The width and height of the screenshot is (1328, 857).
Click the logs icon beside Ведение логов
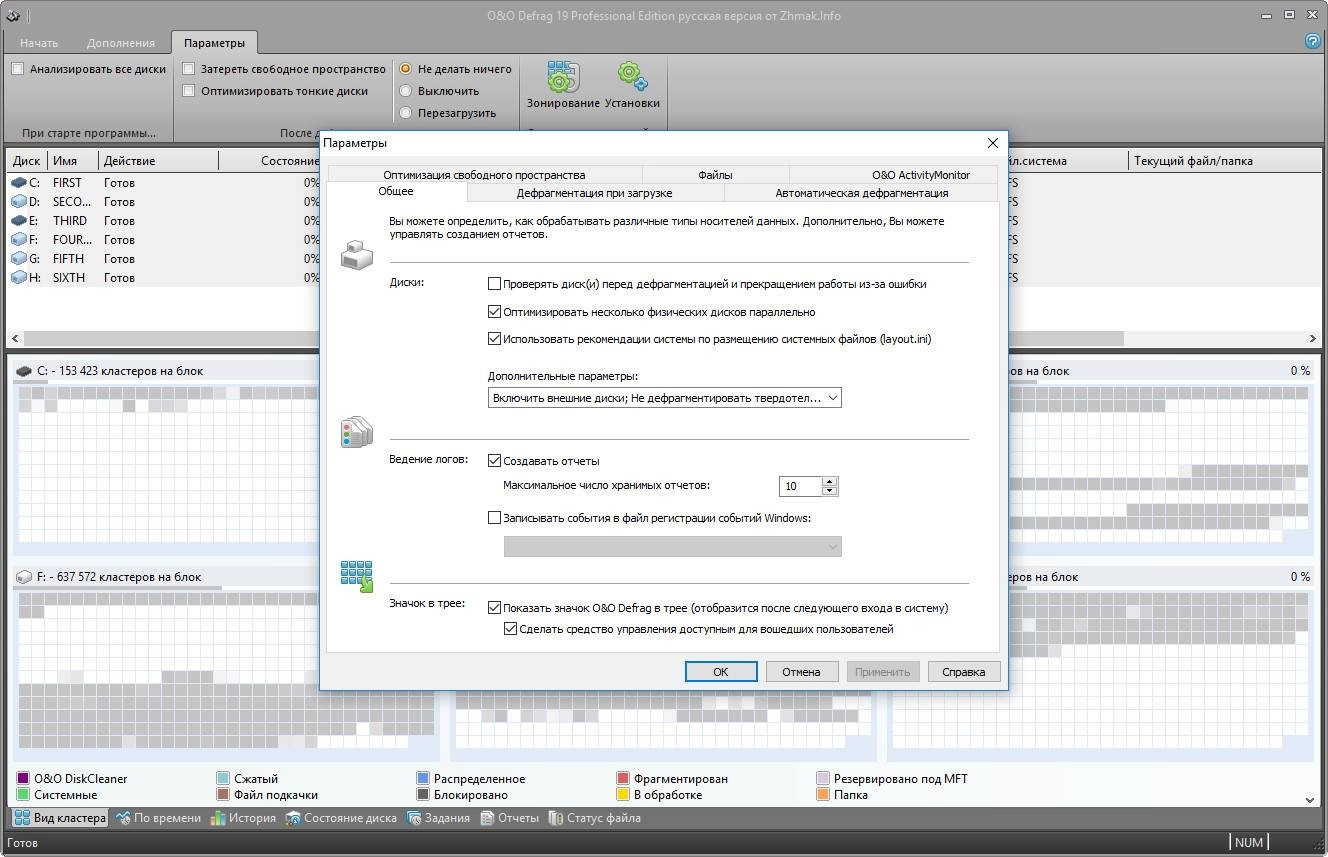[357, 432]
